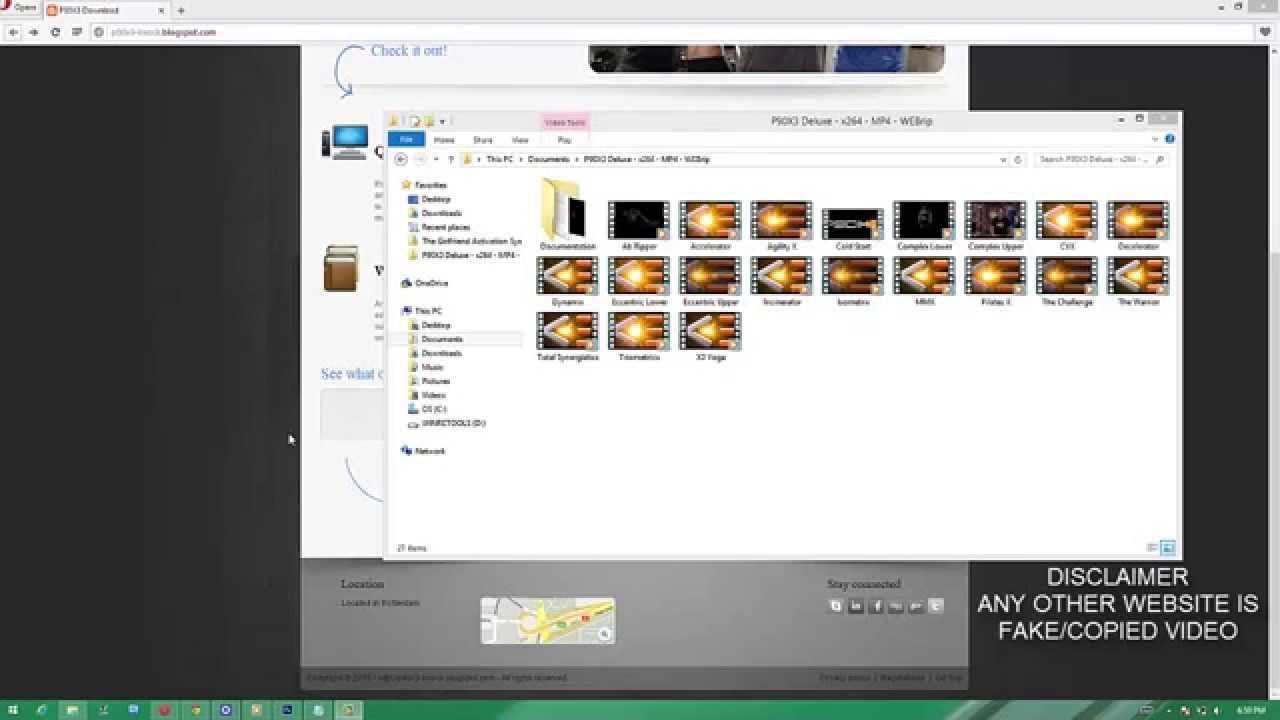
Task: Select the MMX video file
Action: point(924,281)
